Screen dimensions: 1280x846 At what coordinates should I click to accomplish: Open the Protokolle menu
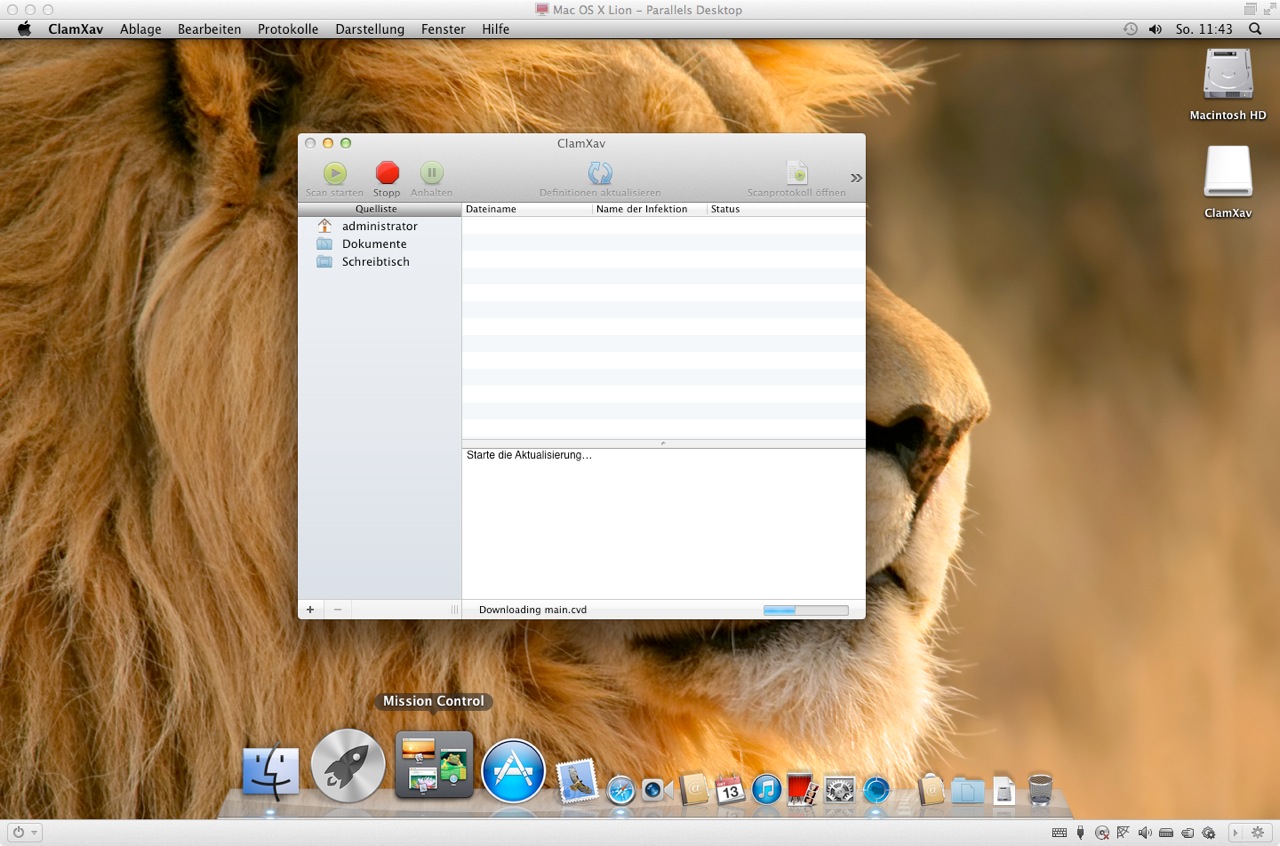point(288,29)
